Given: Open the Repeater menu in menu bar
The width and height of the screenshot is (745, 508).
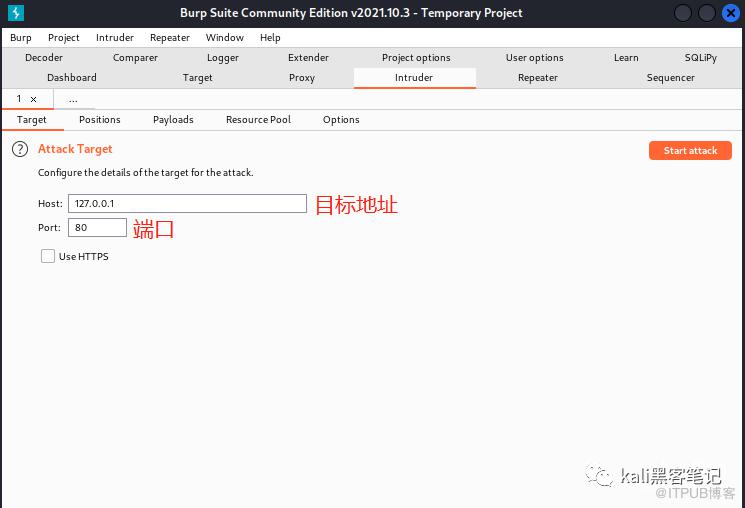Looking at the screenshot, I should [170, 38].
